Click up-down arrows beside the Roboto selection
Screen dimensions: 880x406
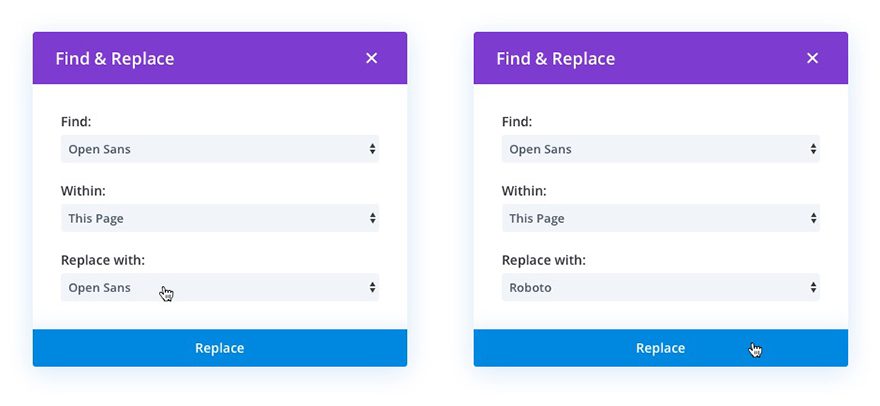[x=813, y=288]
